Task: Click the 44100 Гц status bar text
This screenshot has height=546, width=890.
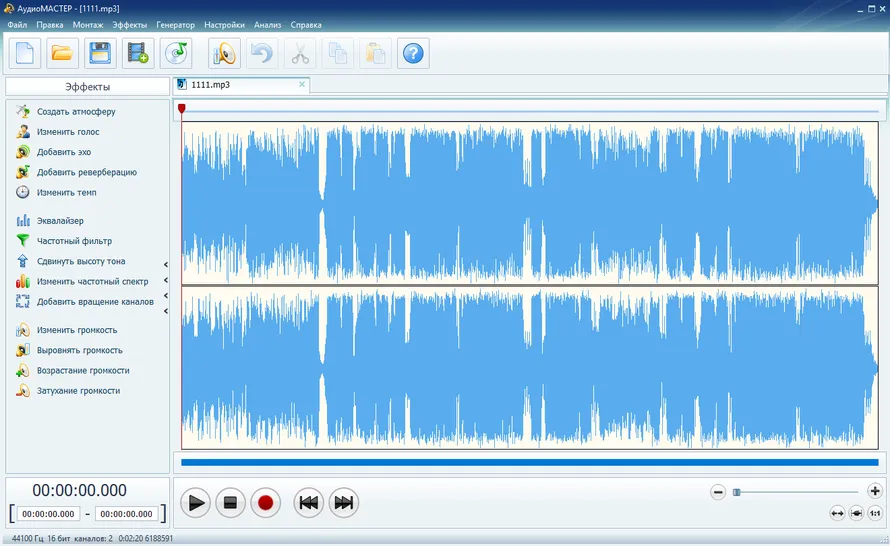Action: pos(27,538)
